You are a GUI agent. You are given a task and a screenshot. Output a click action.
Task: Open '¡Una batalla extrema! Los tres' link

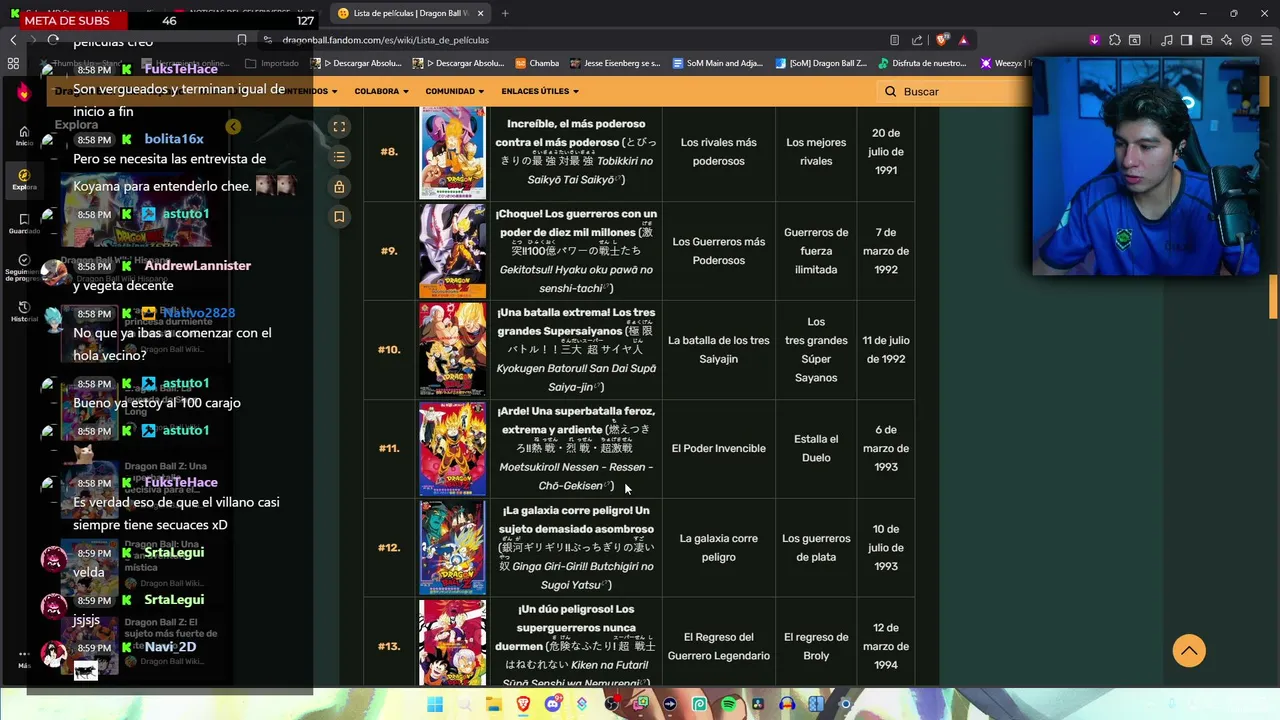click(x=576, y=322)
